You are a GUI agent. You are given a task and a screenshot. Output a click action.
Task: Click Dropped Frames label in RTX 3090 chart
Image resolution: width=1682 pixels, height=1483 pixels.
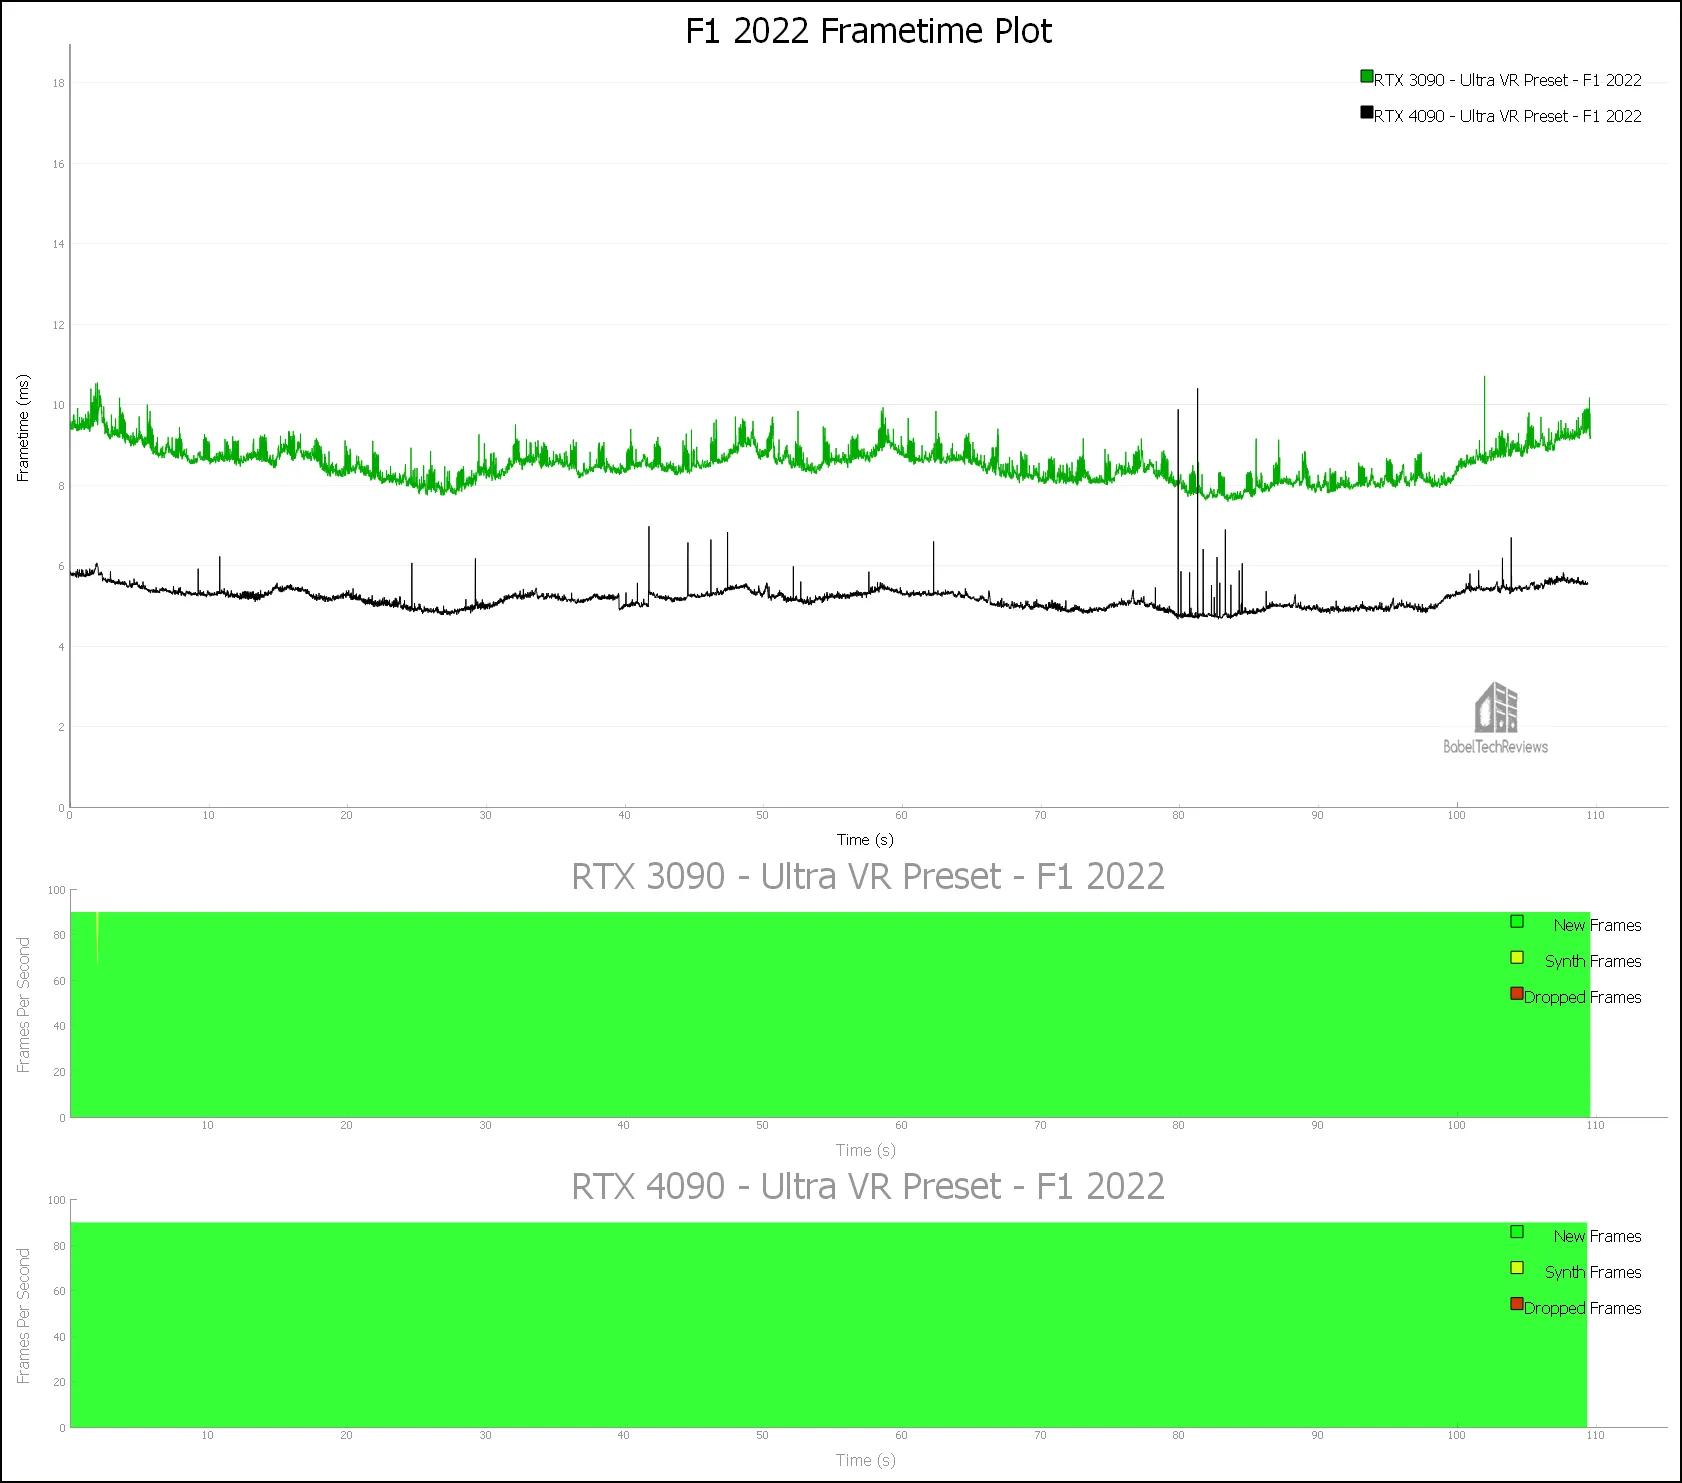click(x=1583, y=998)
